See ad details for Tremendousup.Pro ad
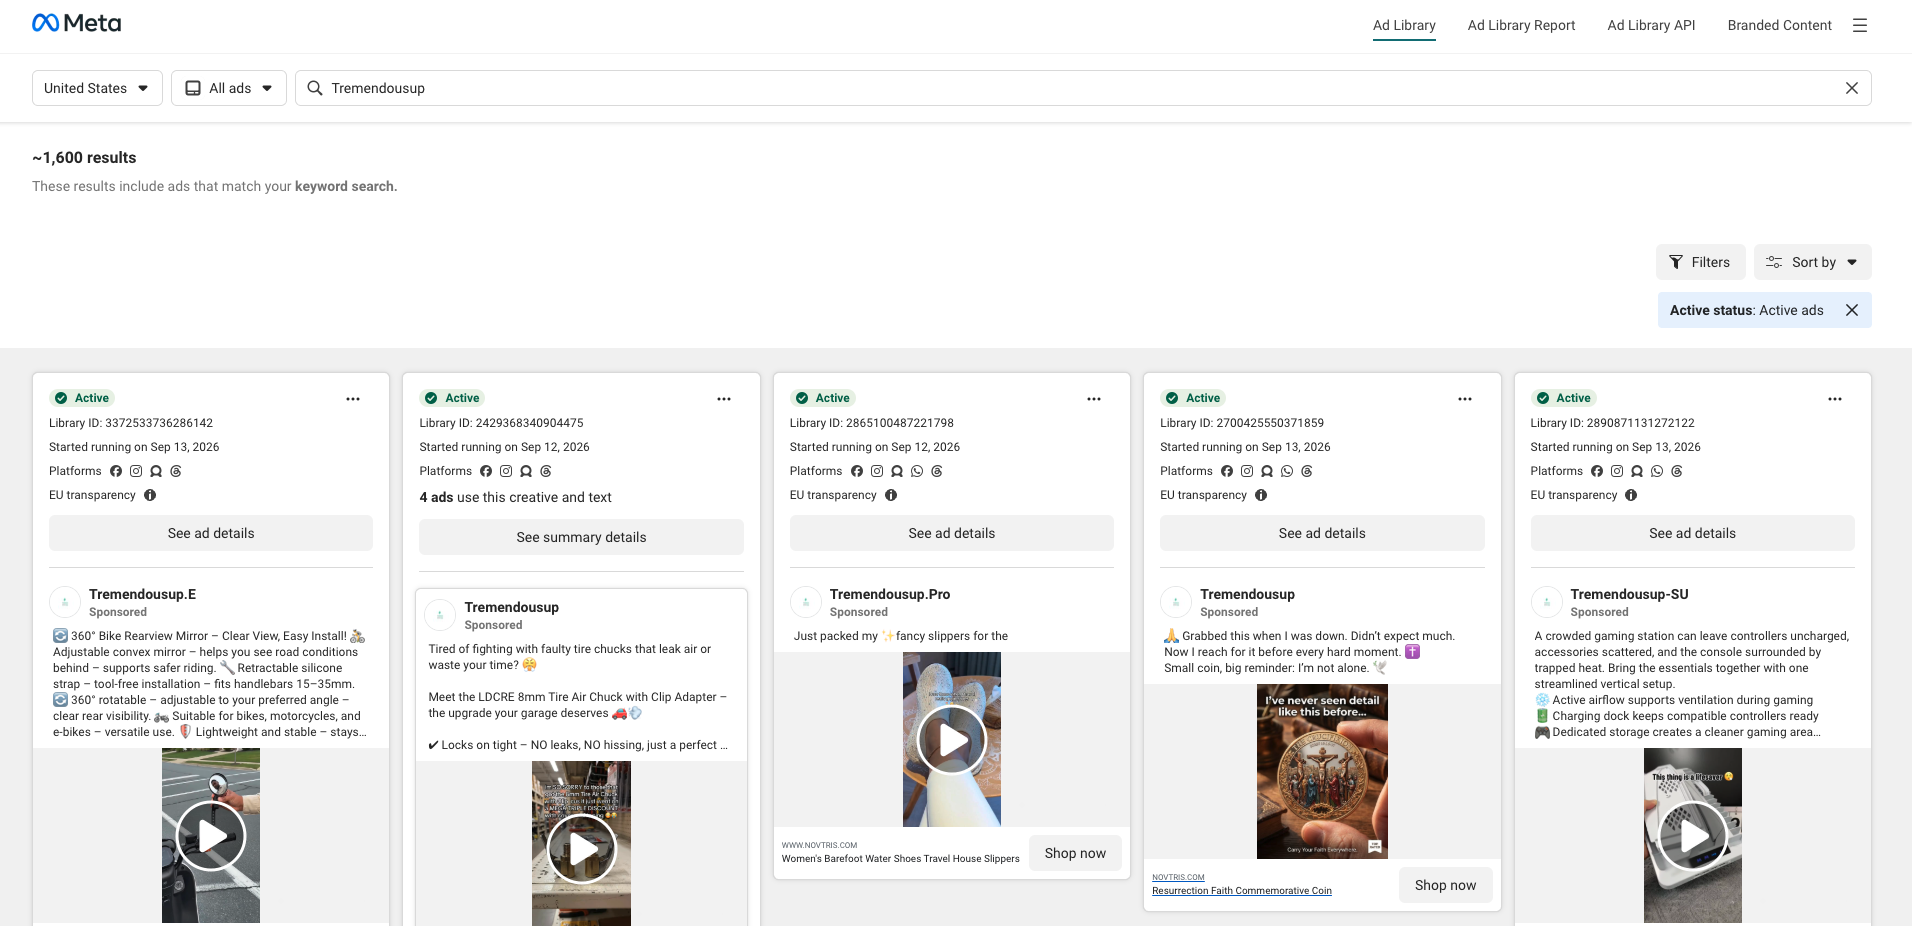This screenshot has height=926, width=1912. [952, 533]
